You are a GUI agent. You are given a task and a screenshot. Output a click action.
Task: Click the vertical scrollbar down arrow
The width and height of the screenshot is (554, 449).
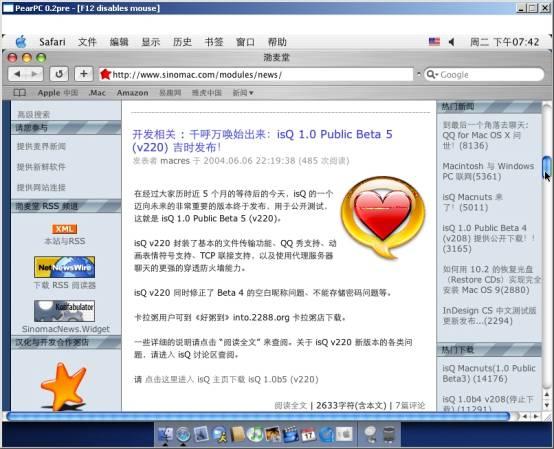(547, 405)
